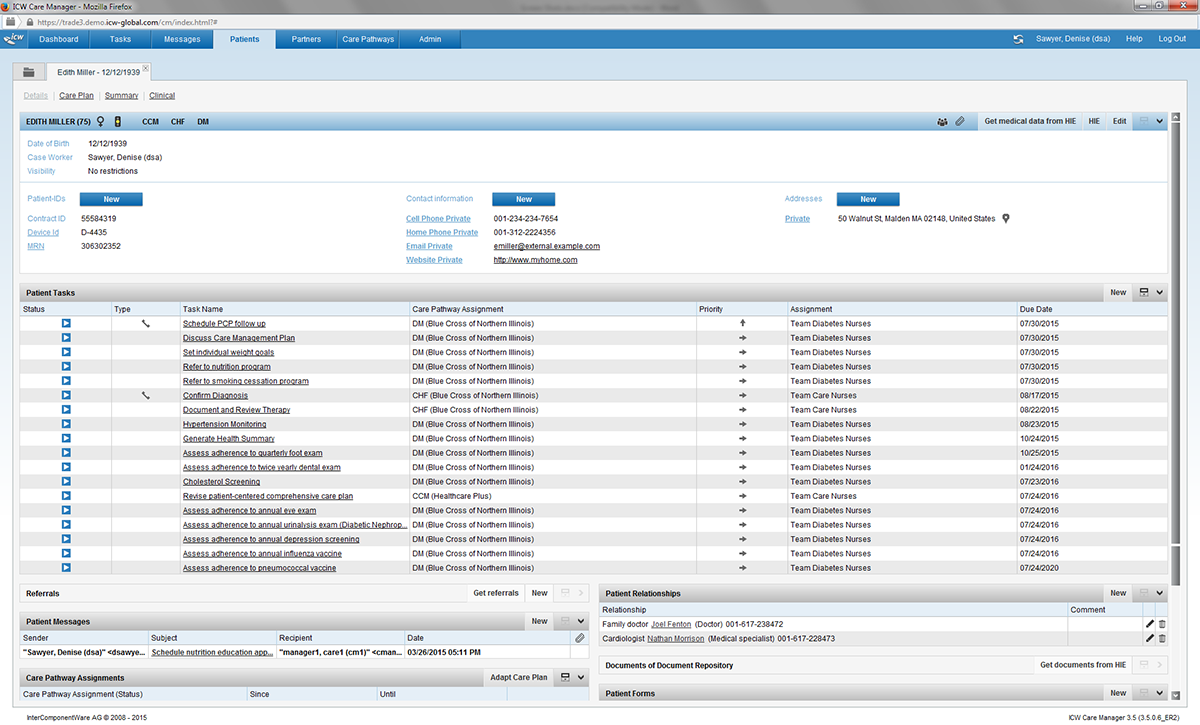The height and width of the screenshot is (725, 1200).
Task: Click phone type icon in Confirm Diagnosis row
Action: (x=146, y=396)
